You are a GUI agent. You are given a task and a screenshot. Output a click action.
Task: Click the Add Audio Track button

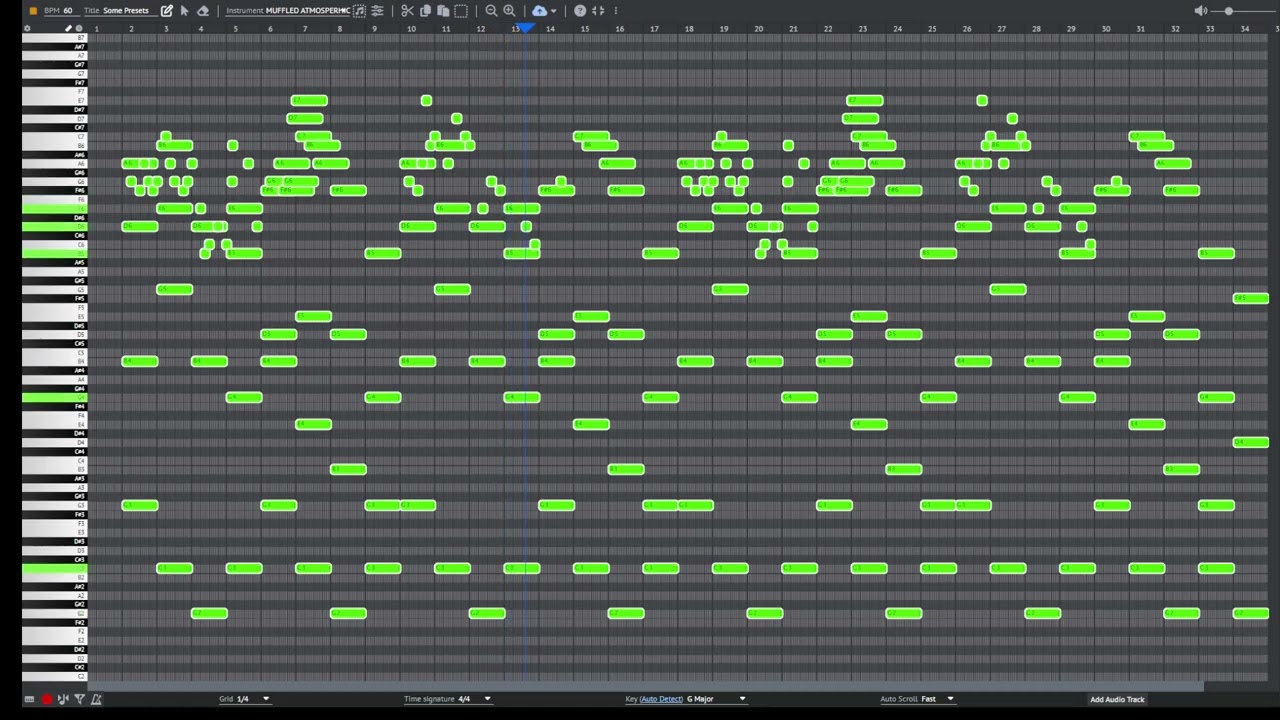coord(1117,699)
